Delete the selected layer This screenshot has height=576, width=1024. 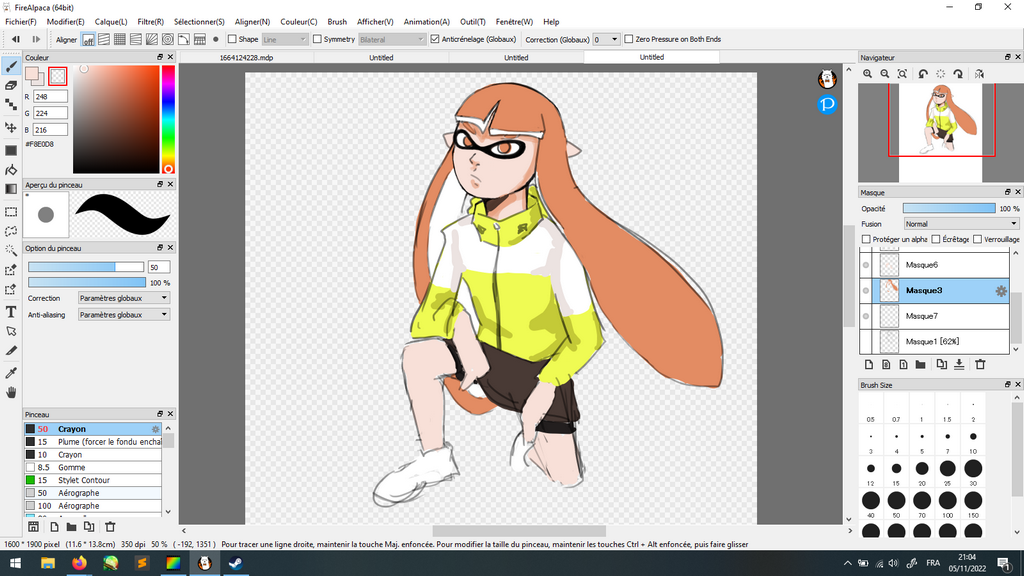[x=980, y=364]
